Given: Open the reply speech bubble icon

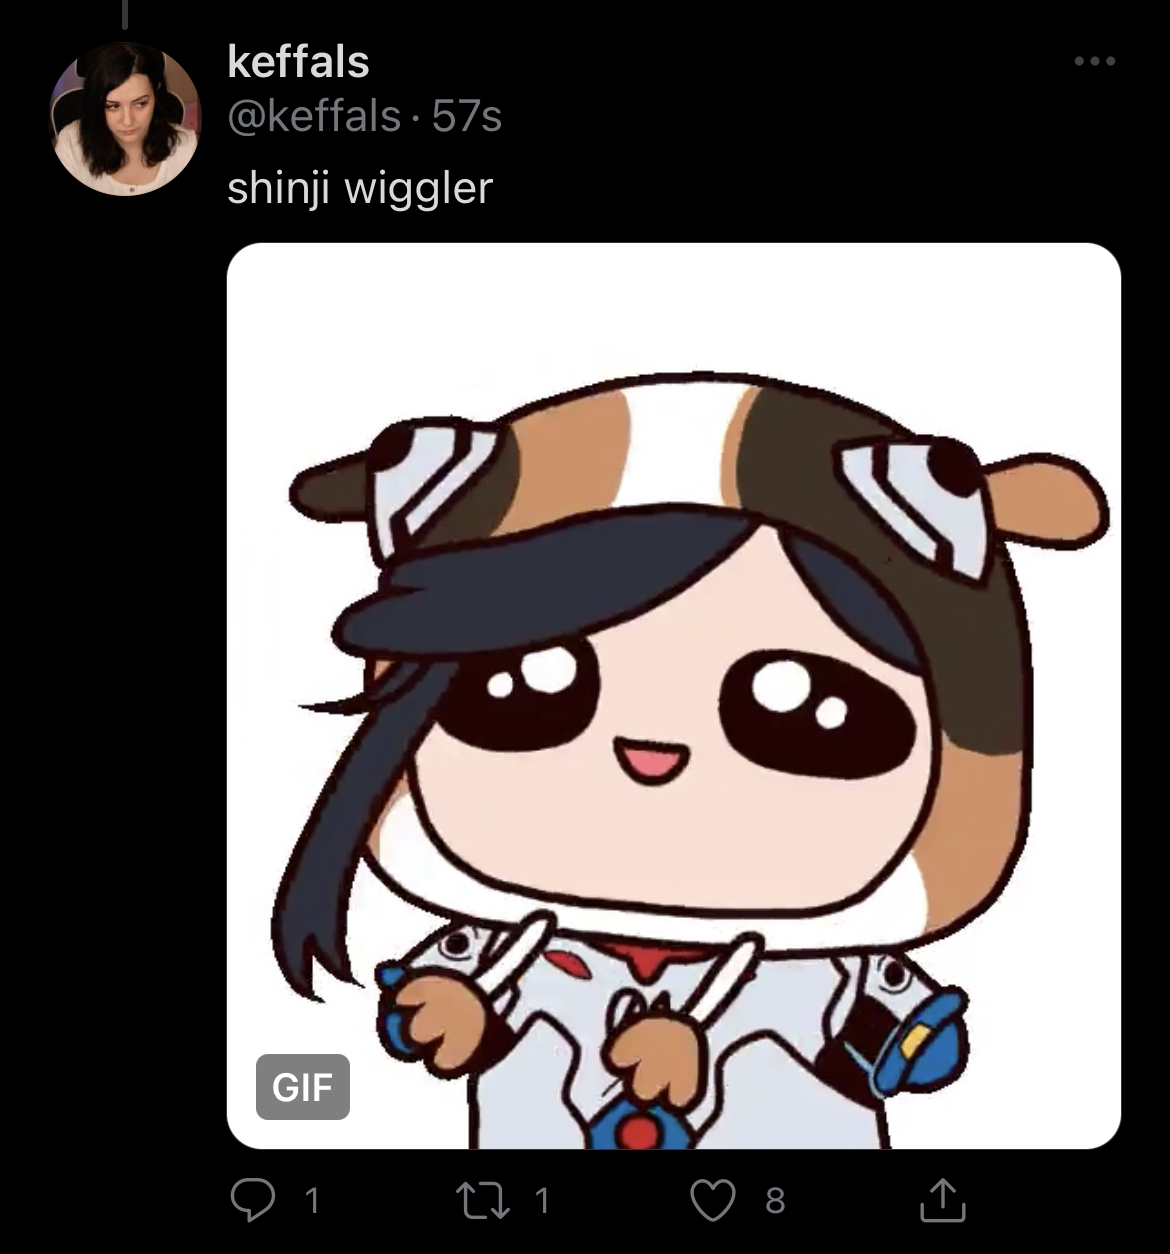Looking at the screenshot, I should [252, 1200].
